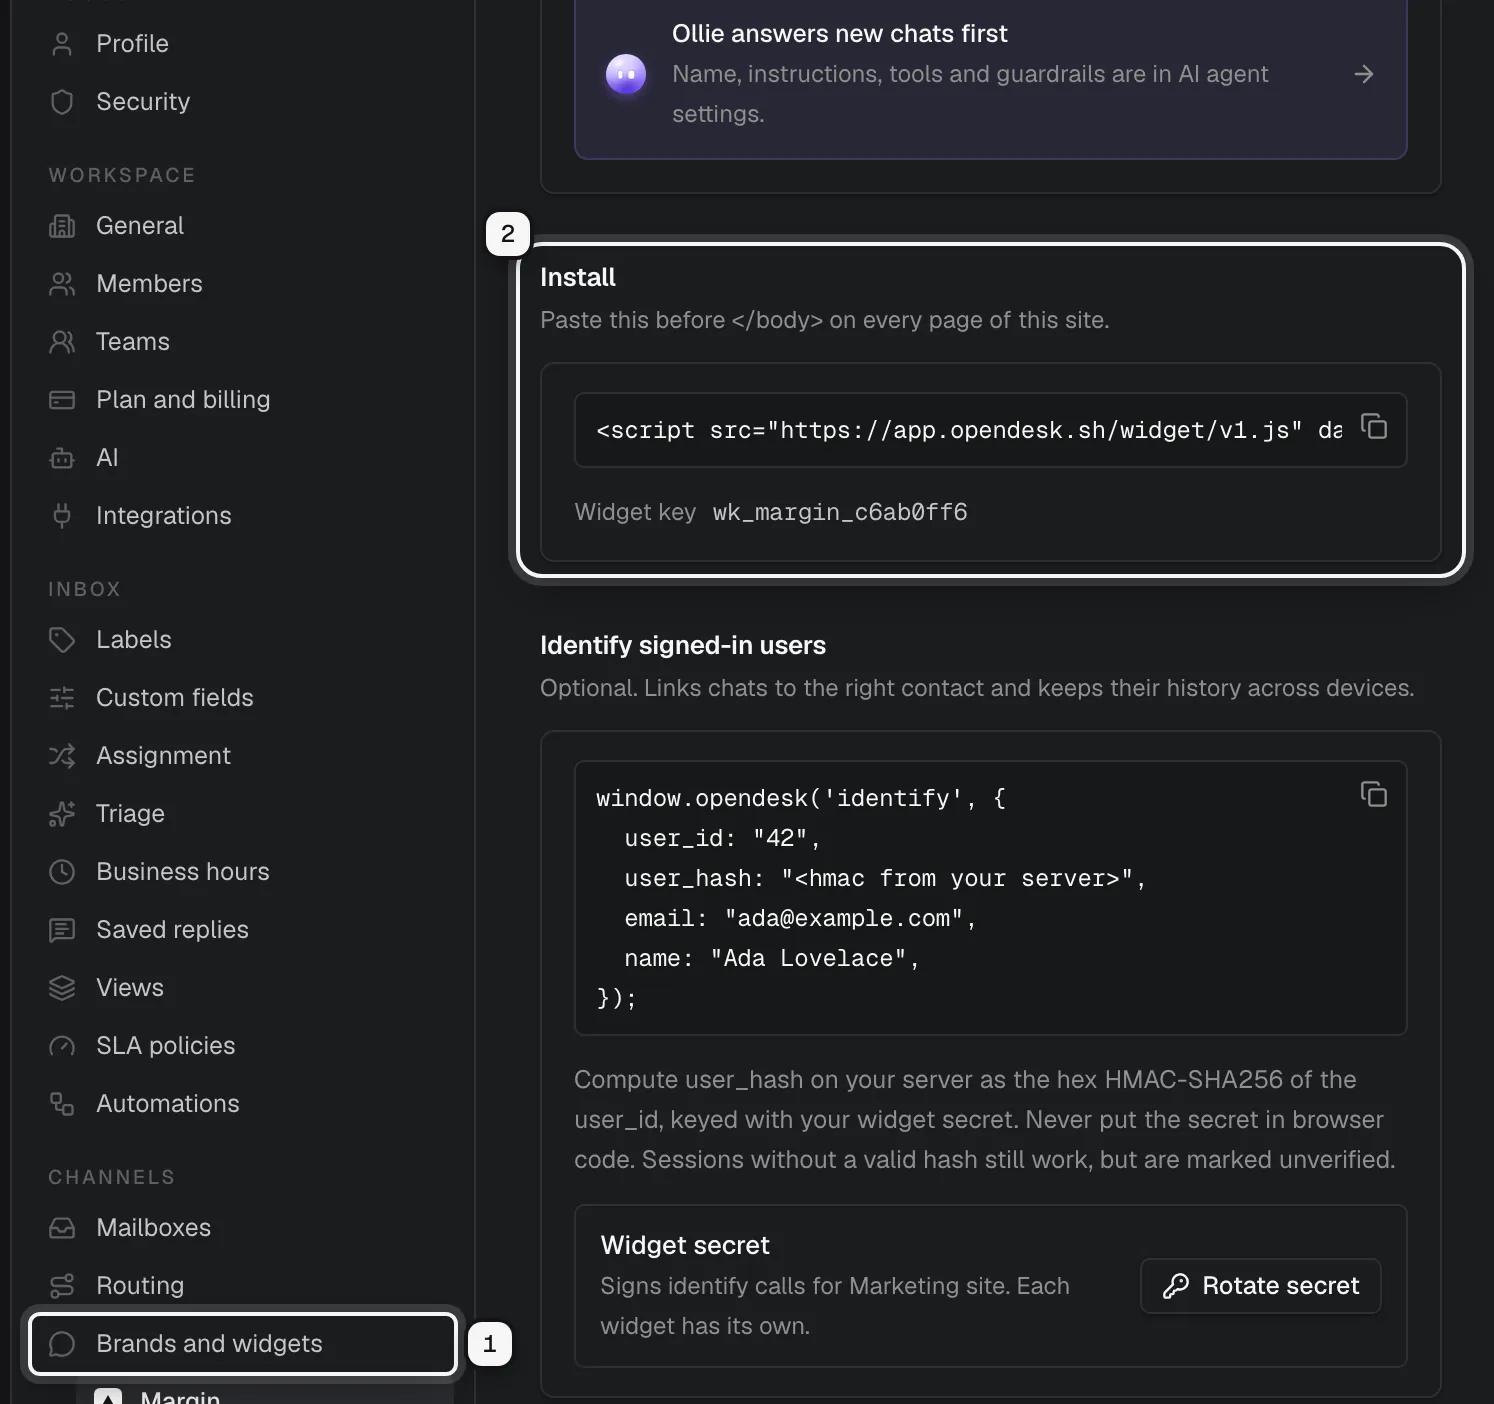Click the Routing icon in sidebar
Image resolution: width=1494 pixels, height=1404 pixels.
[62, 1286]
